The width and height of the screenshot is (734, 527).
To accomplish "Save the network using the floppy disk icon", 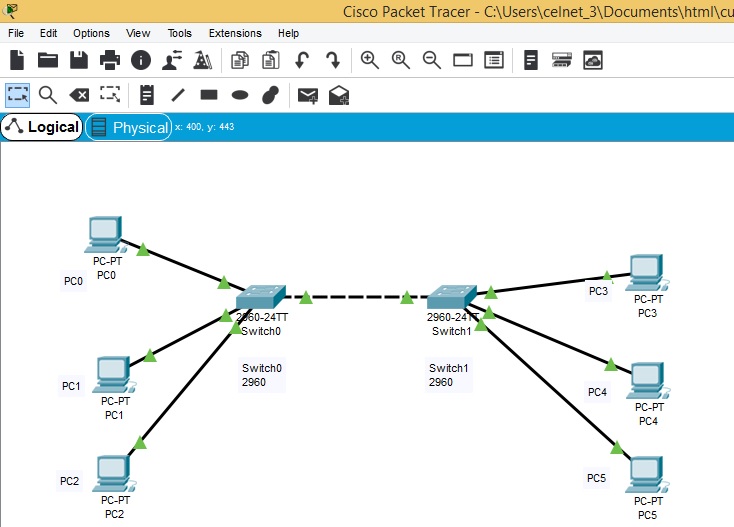I will 79,60.
